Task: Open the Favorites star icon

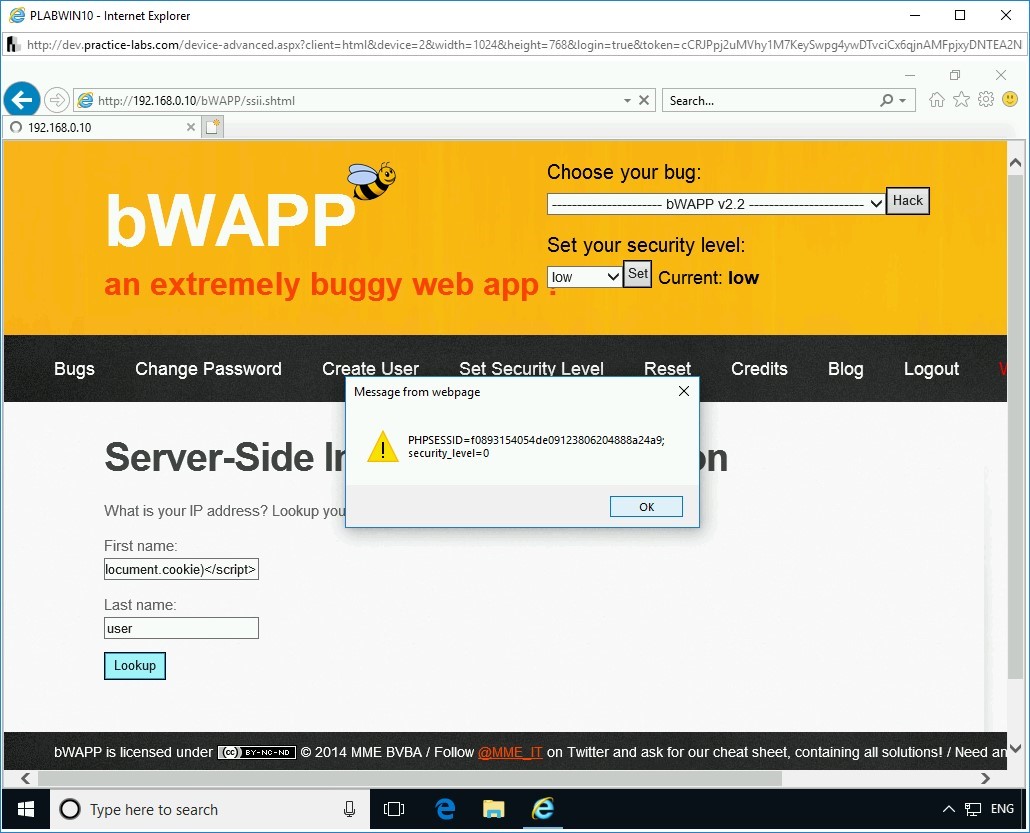Action: pos(961,99)
